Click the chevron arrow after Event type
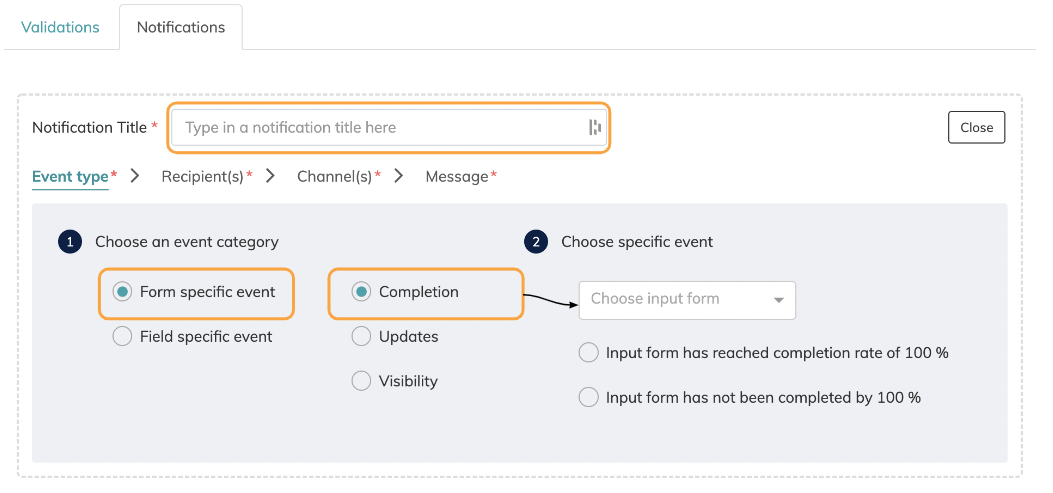 [x=136, y=176]
